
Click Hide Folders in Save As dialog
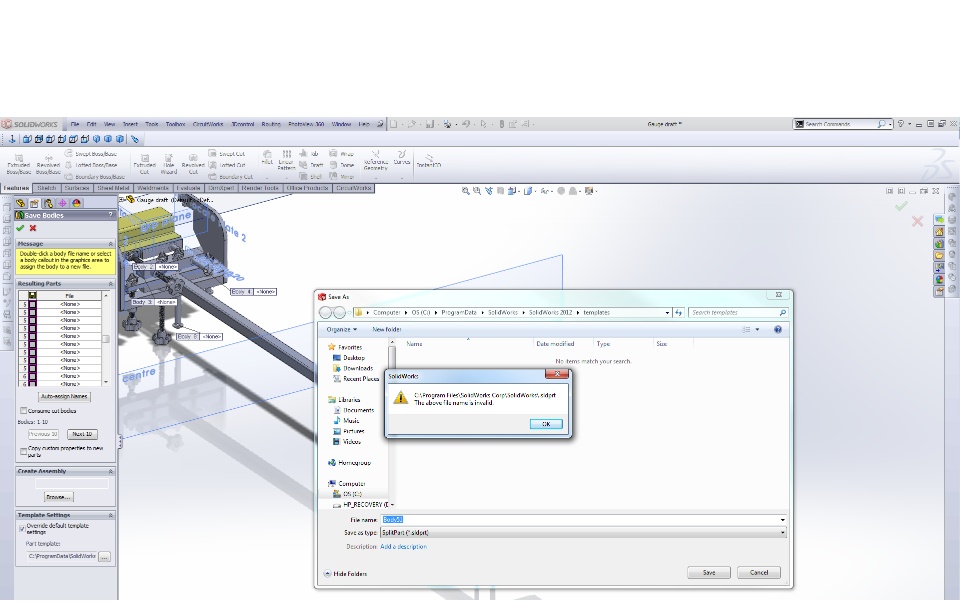point(345,574)
